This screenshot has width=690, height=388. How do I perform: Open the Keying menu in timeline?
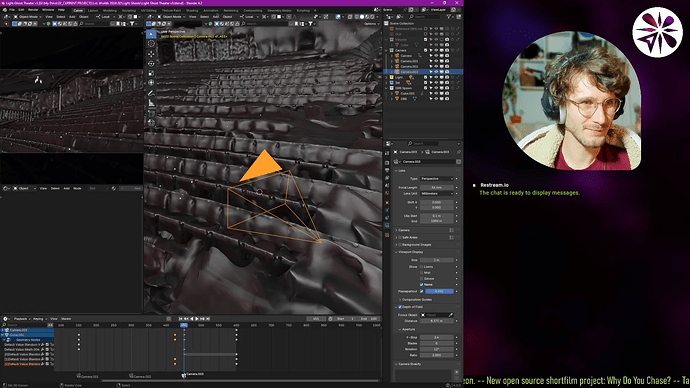(x=39, y=318)
